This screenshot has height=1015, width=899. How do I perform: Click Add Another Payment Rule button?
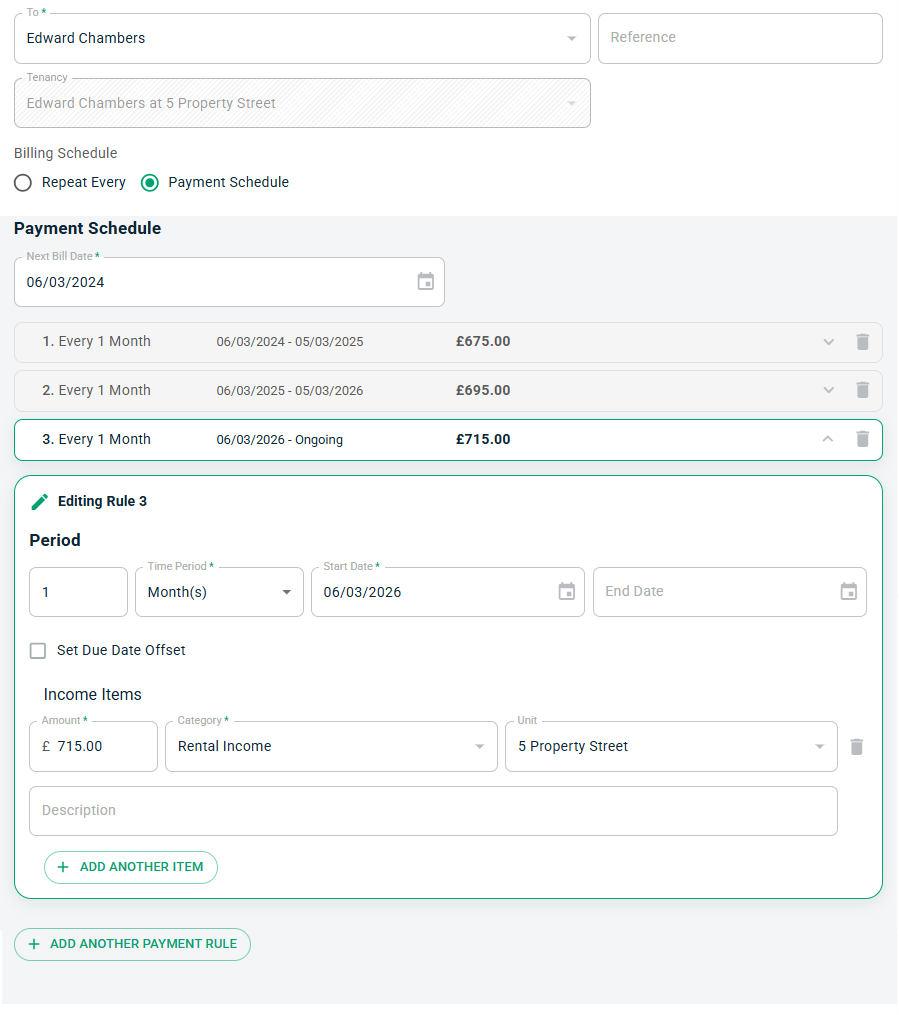pos(132,944)
